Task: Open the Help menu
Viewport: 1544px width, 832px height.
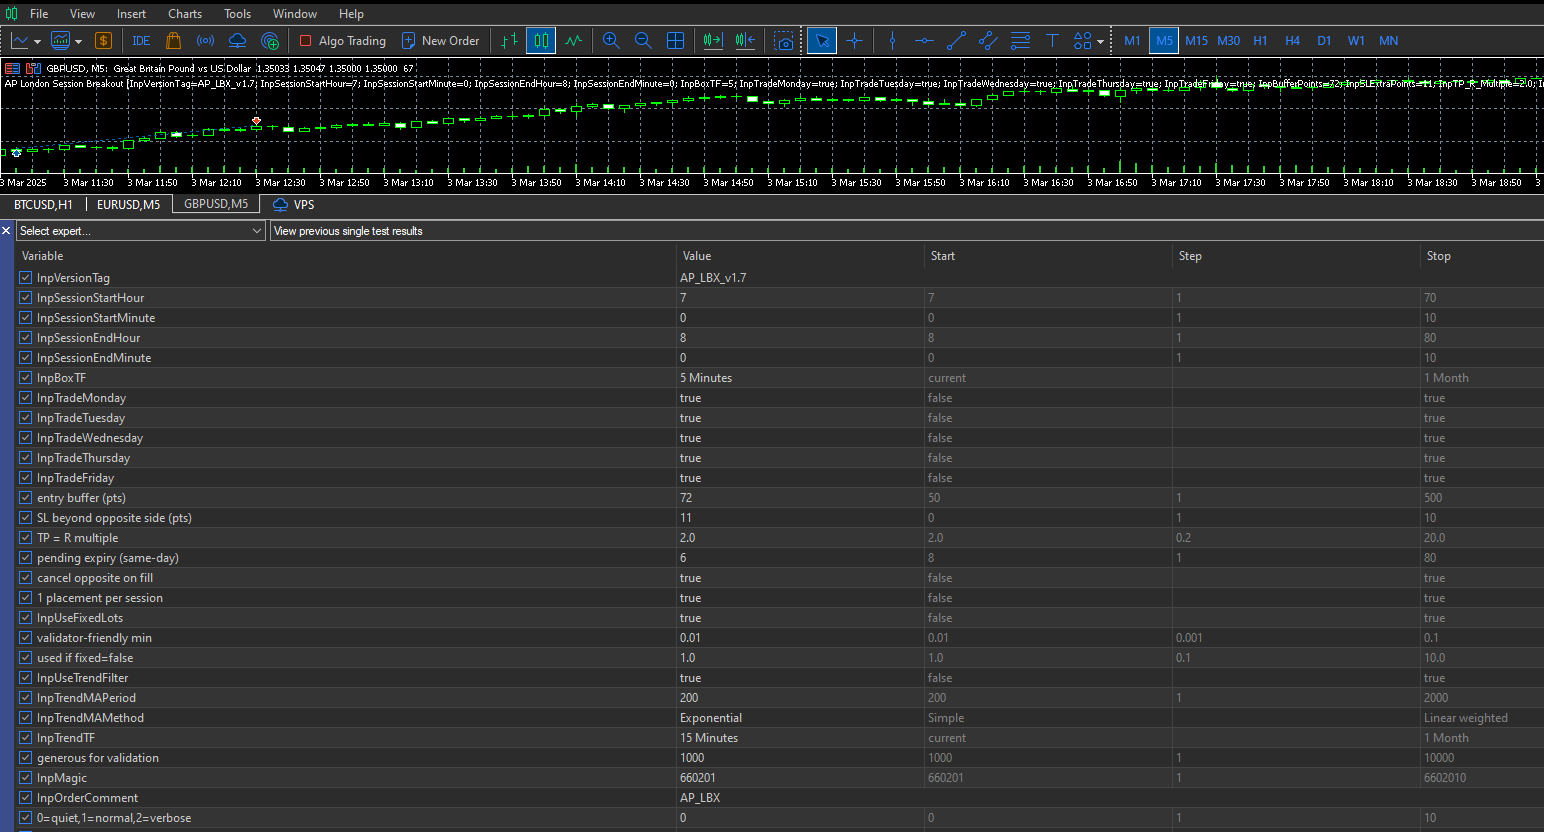Action: [351, 14]
